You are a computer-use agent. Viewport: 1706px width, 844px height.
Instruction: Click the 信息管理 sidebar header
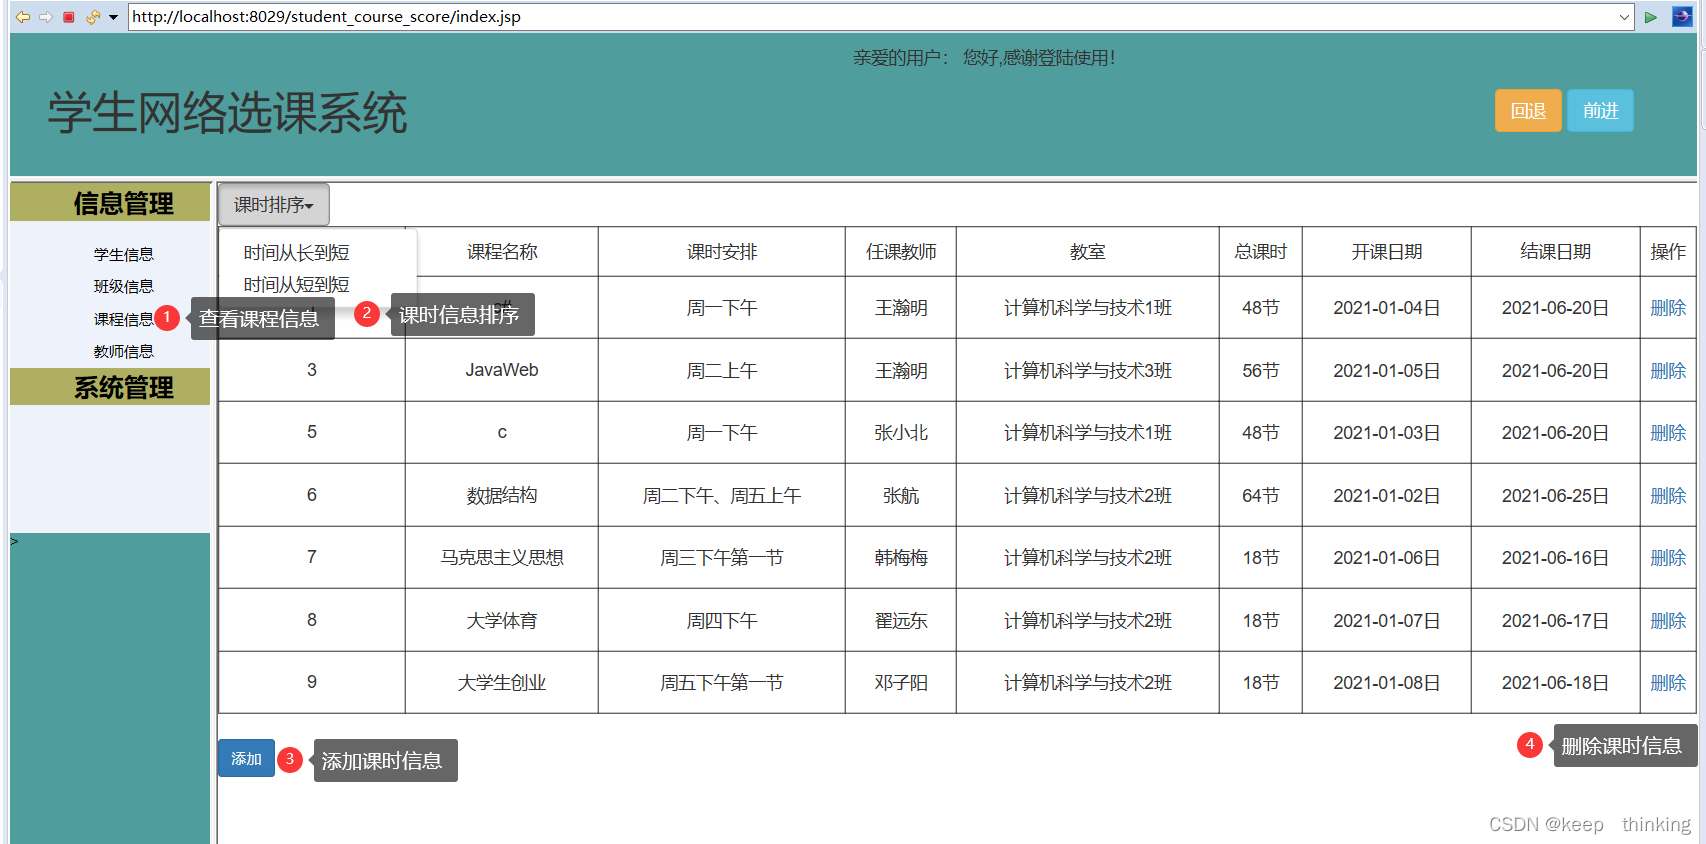click(110, 203)
